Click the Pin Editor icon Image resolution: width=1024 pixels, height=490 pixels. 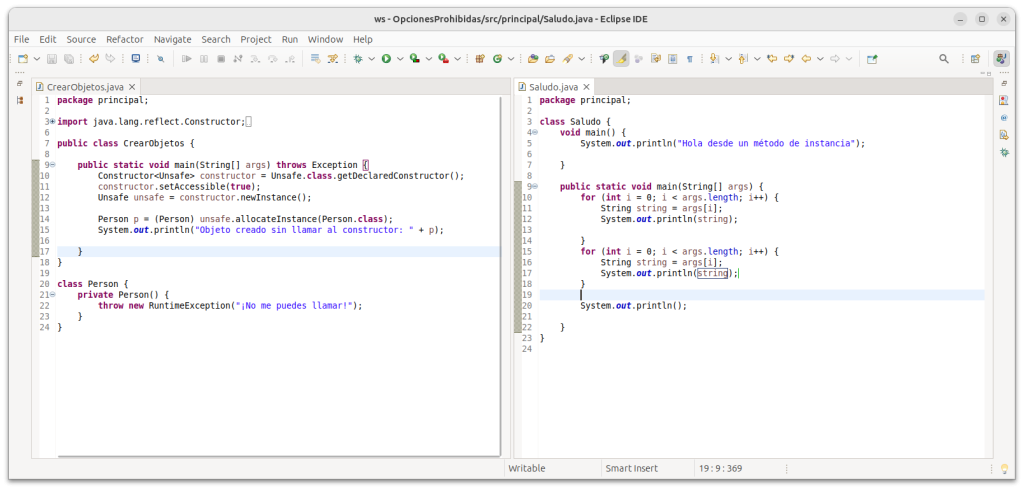click(x=872, y=59)
